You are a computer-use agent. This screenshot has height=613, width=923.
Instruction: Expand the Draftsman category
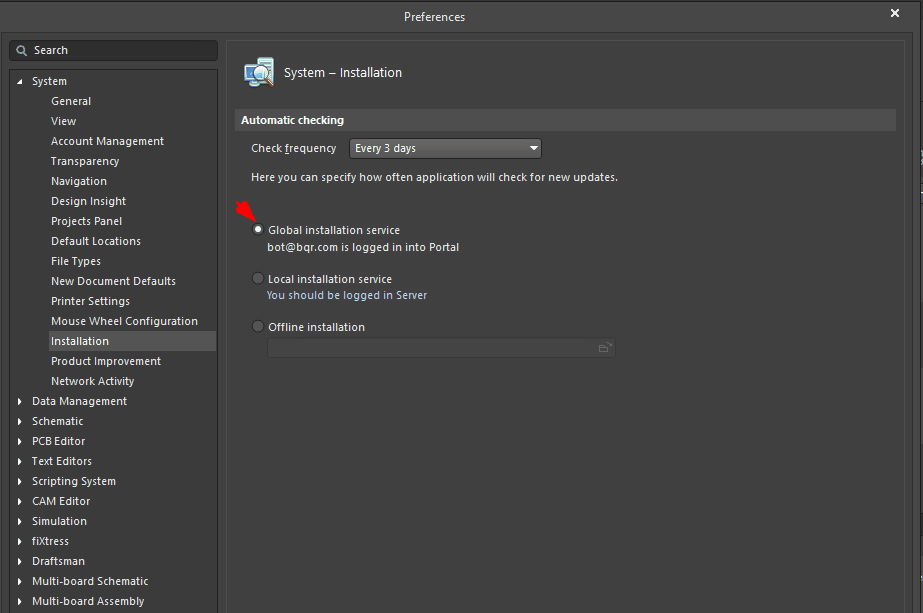pos(19,562)
